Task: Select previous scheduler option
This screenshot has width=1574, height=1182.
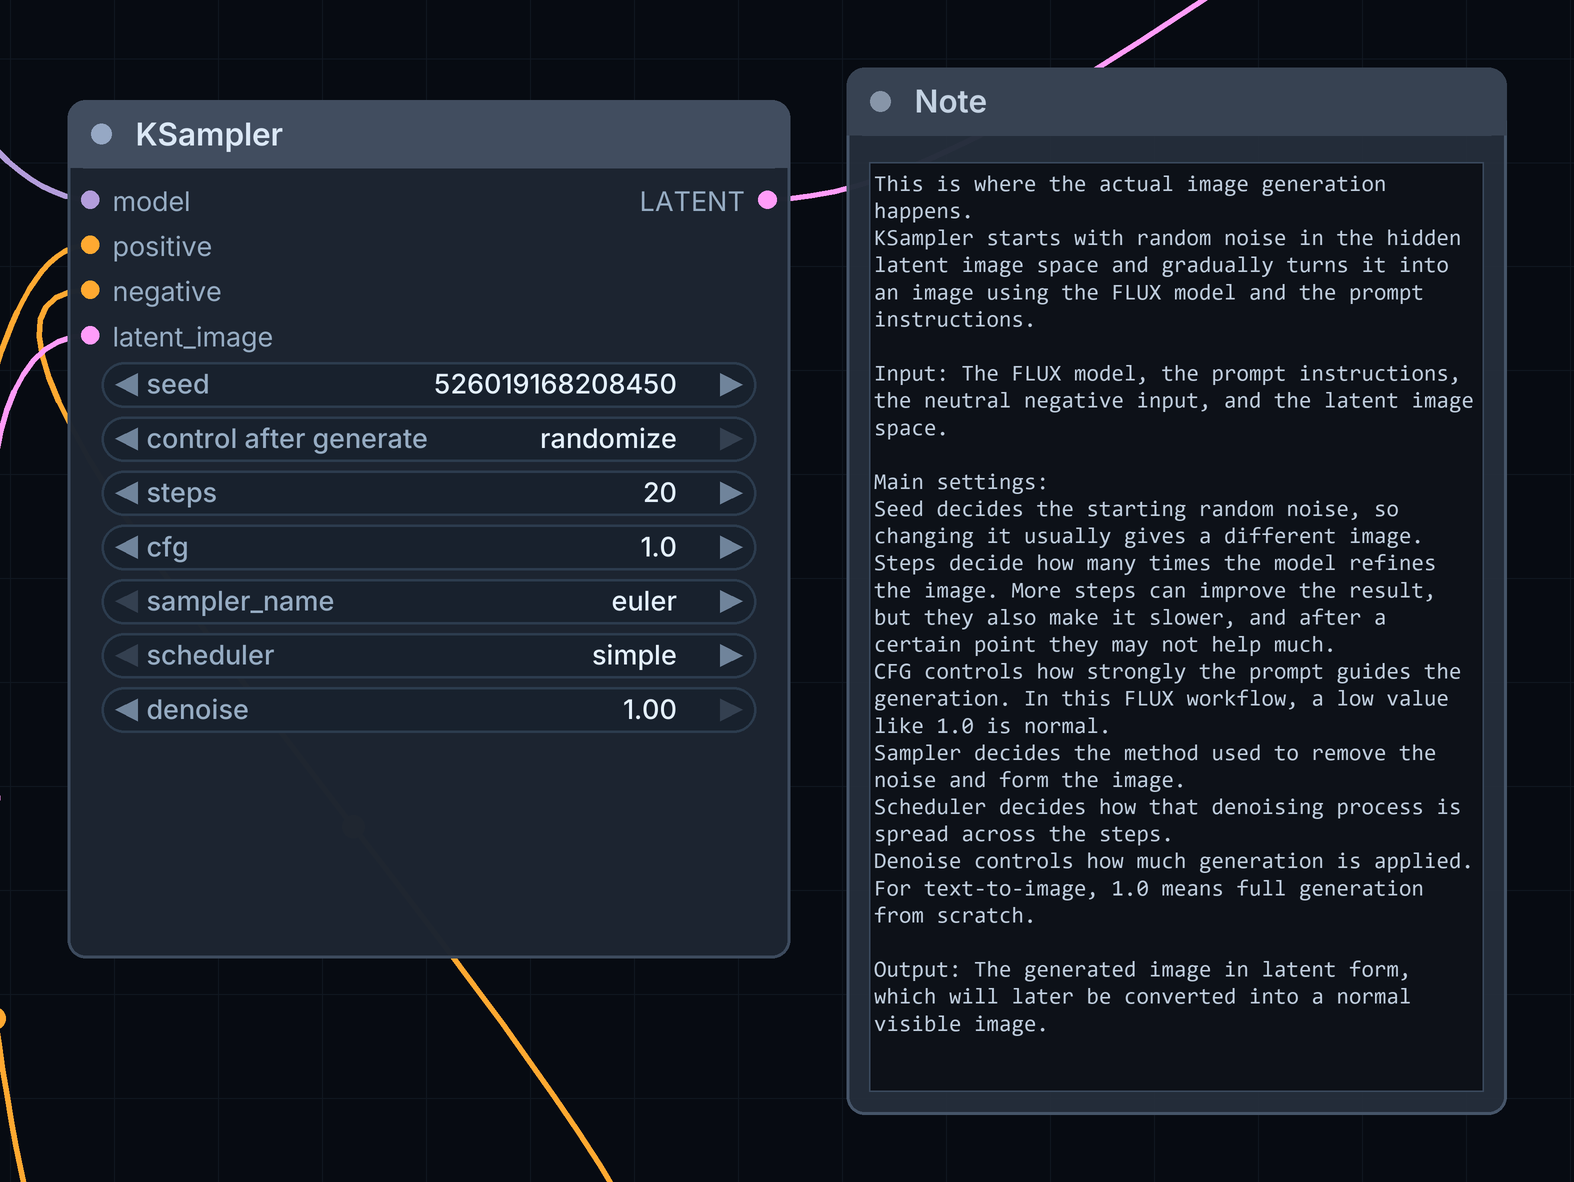Action: click(127, 655)
